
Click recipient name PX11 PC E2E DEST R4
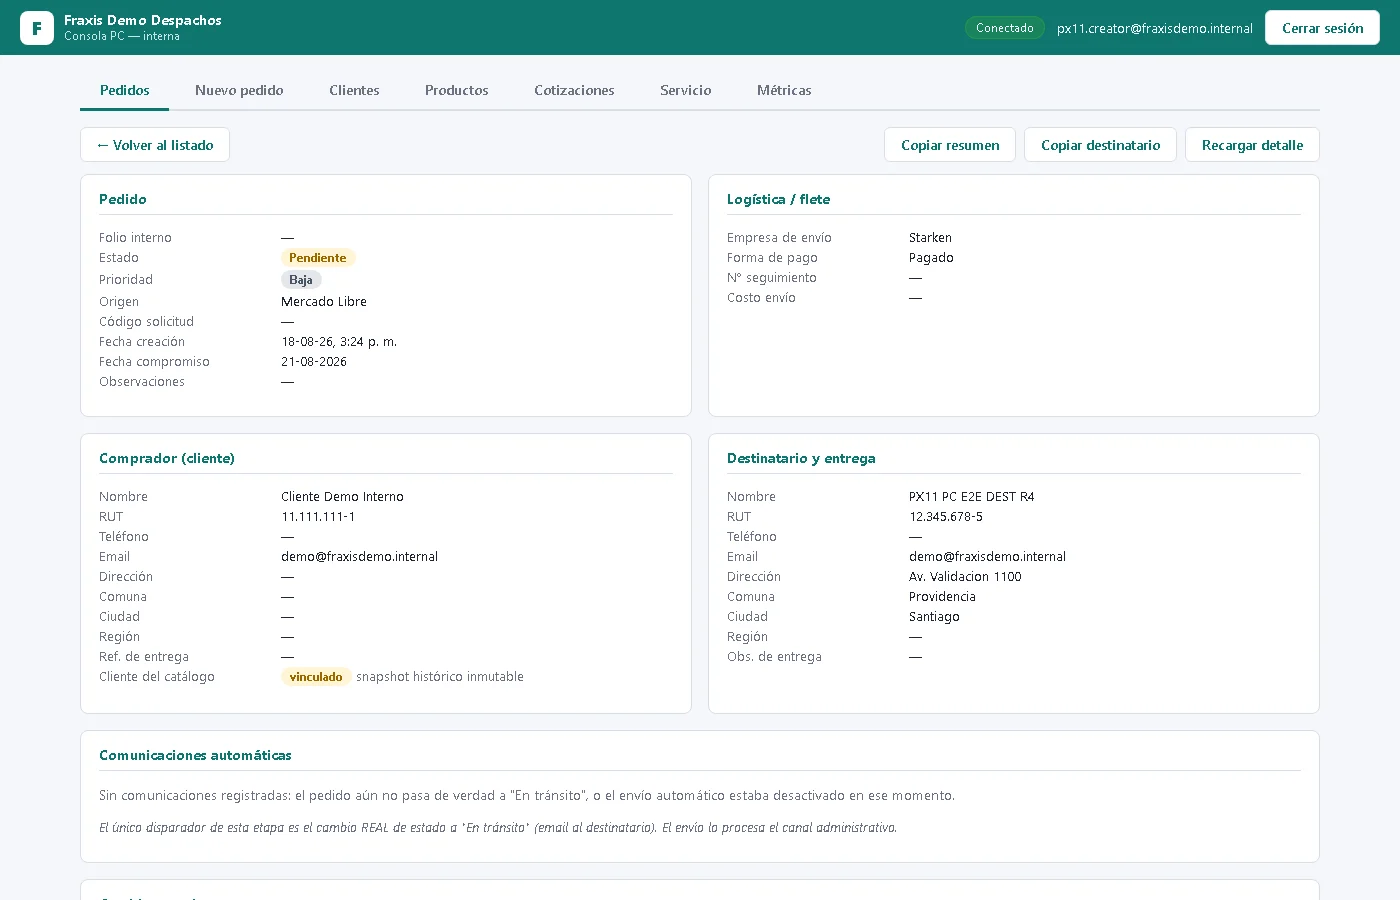coord(971,497)
